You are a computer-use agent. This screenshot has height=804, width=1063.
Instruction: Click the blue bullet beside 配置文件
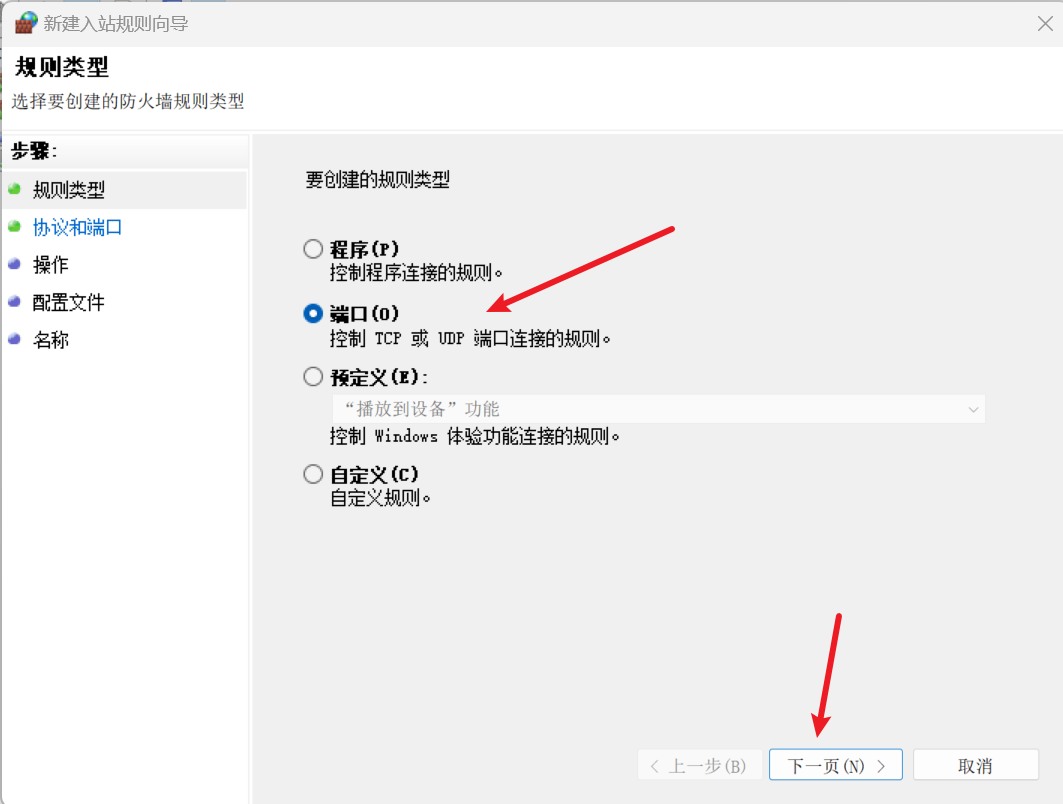pyautogui.click(x=14, y=302)
